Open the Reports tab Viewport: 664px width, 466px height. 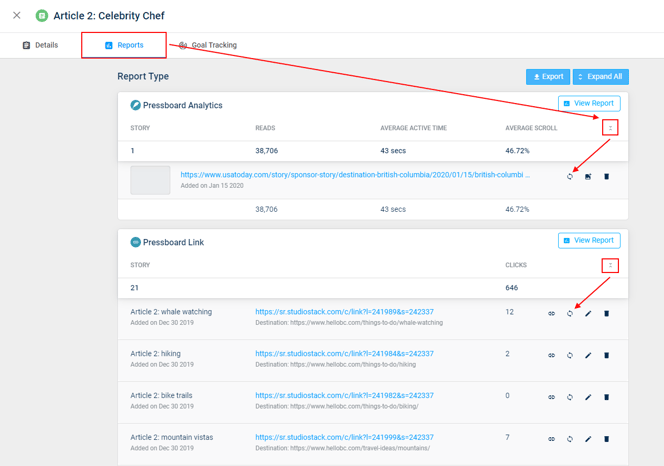(x=124, y=45)
